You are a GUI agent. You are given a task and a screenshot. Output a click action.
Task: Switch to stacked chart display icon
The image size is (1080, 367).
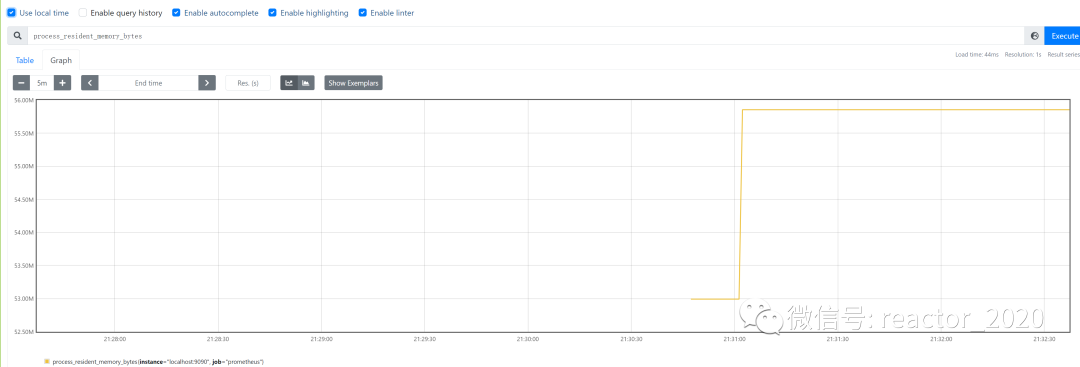[x=306, y=83]
